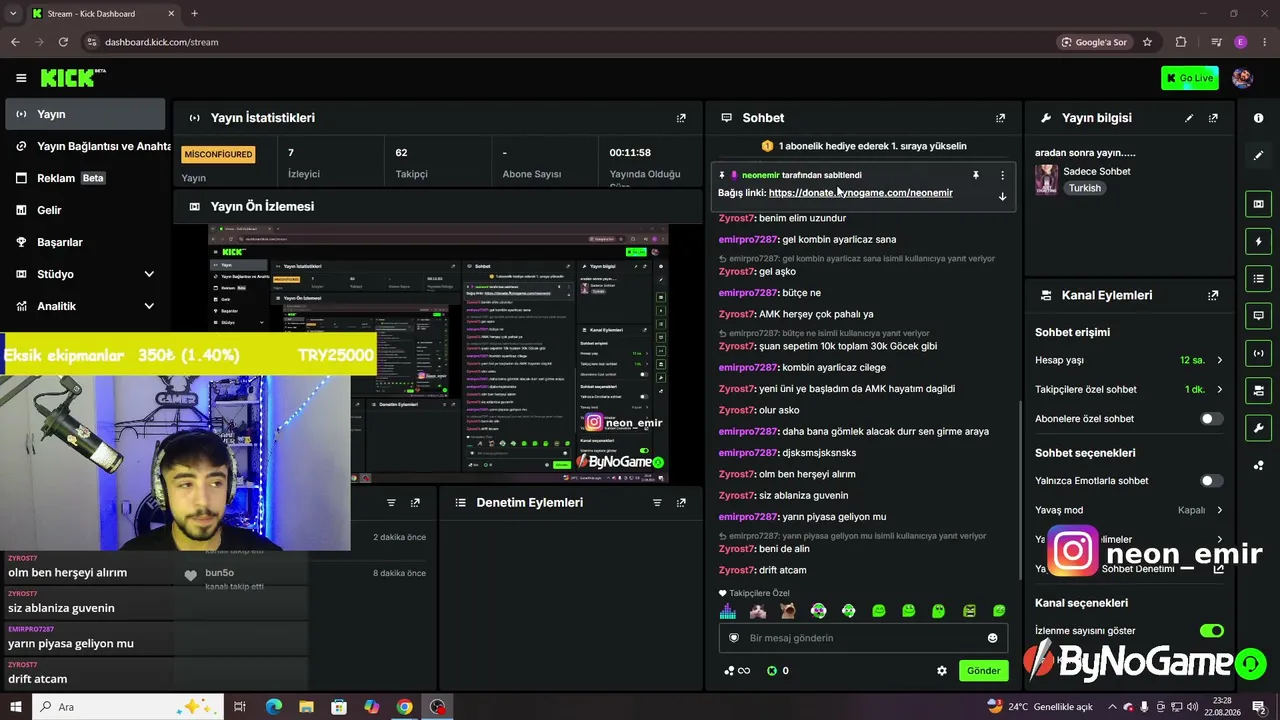
Task: Turn off İzlenme sayısını göster switch
Action: coord(1211,631)
